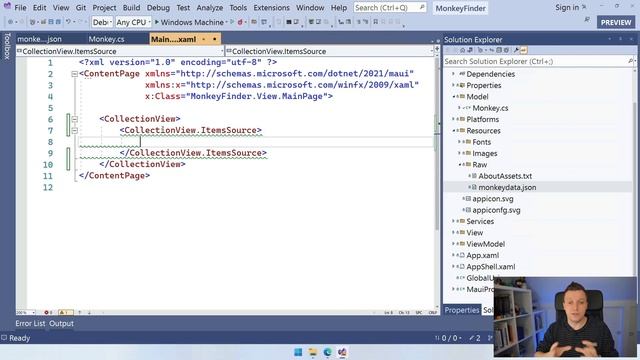
Task: Select Monkey.cs in Solution Explorer
Action: [x=490, y=108]
